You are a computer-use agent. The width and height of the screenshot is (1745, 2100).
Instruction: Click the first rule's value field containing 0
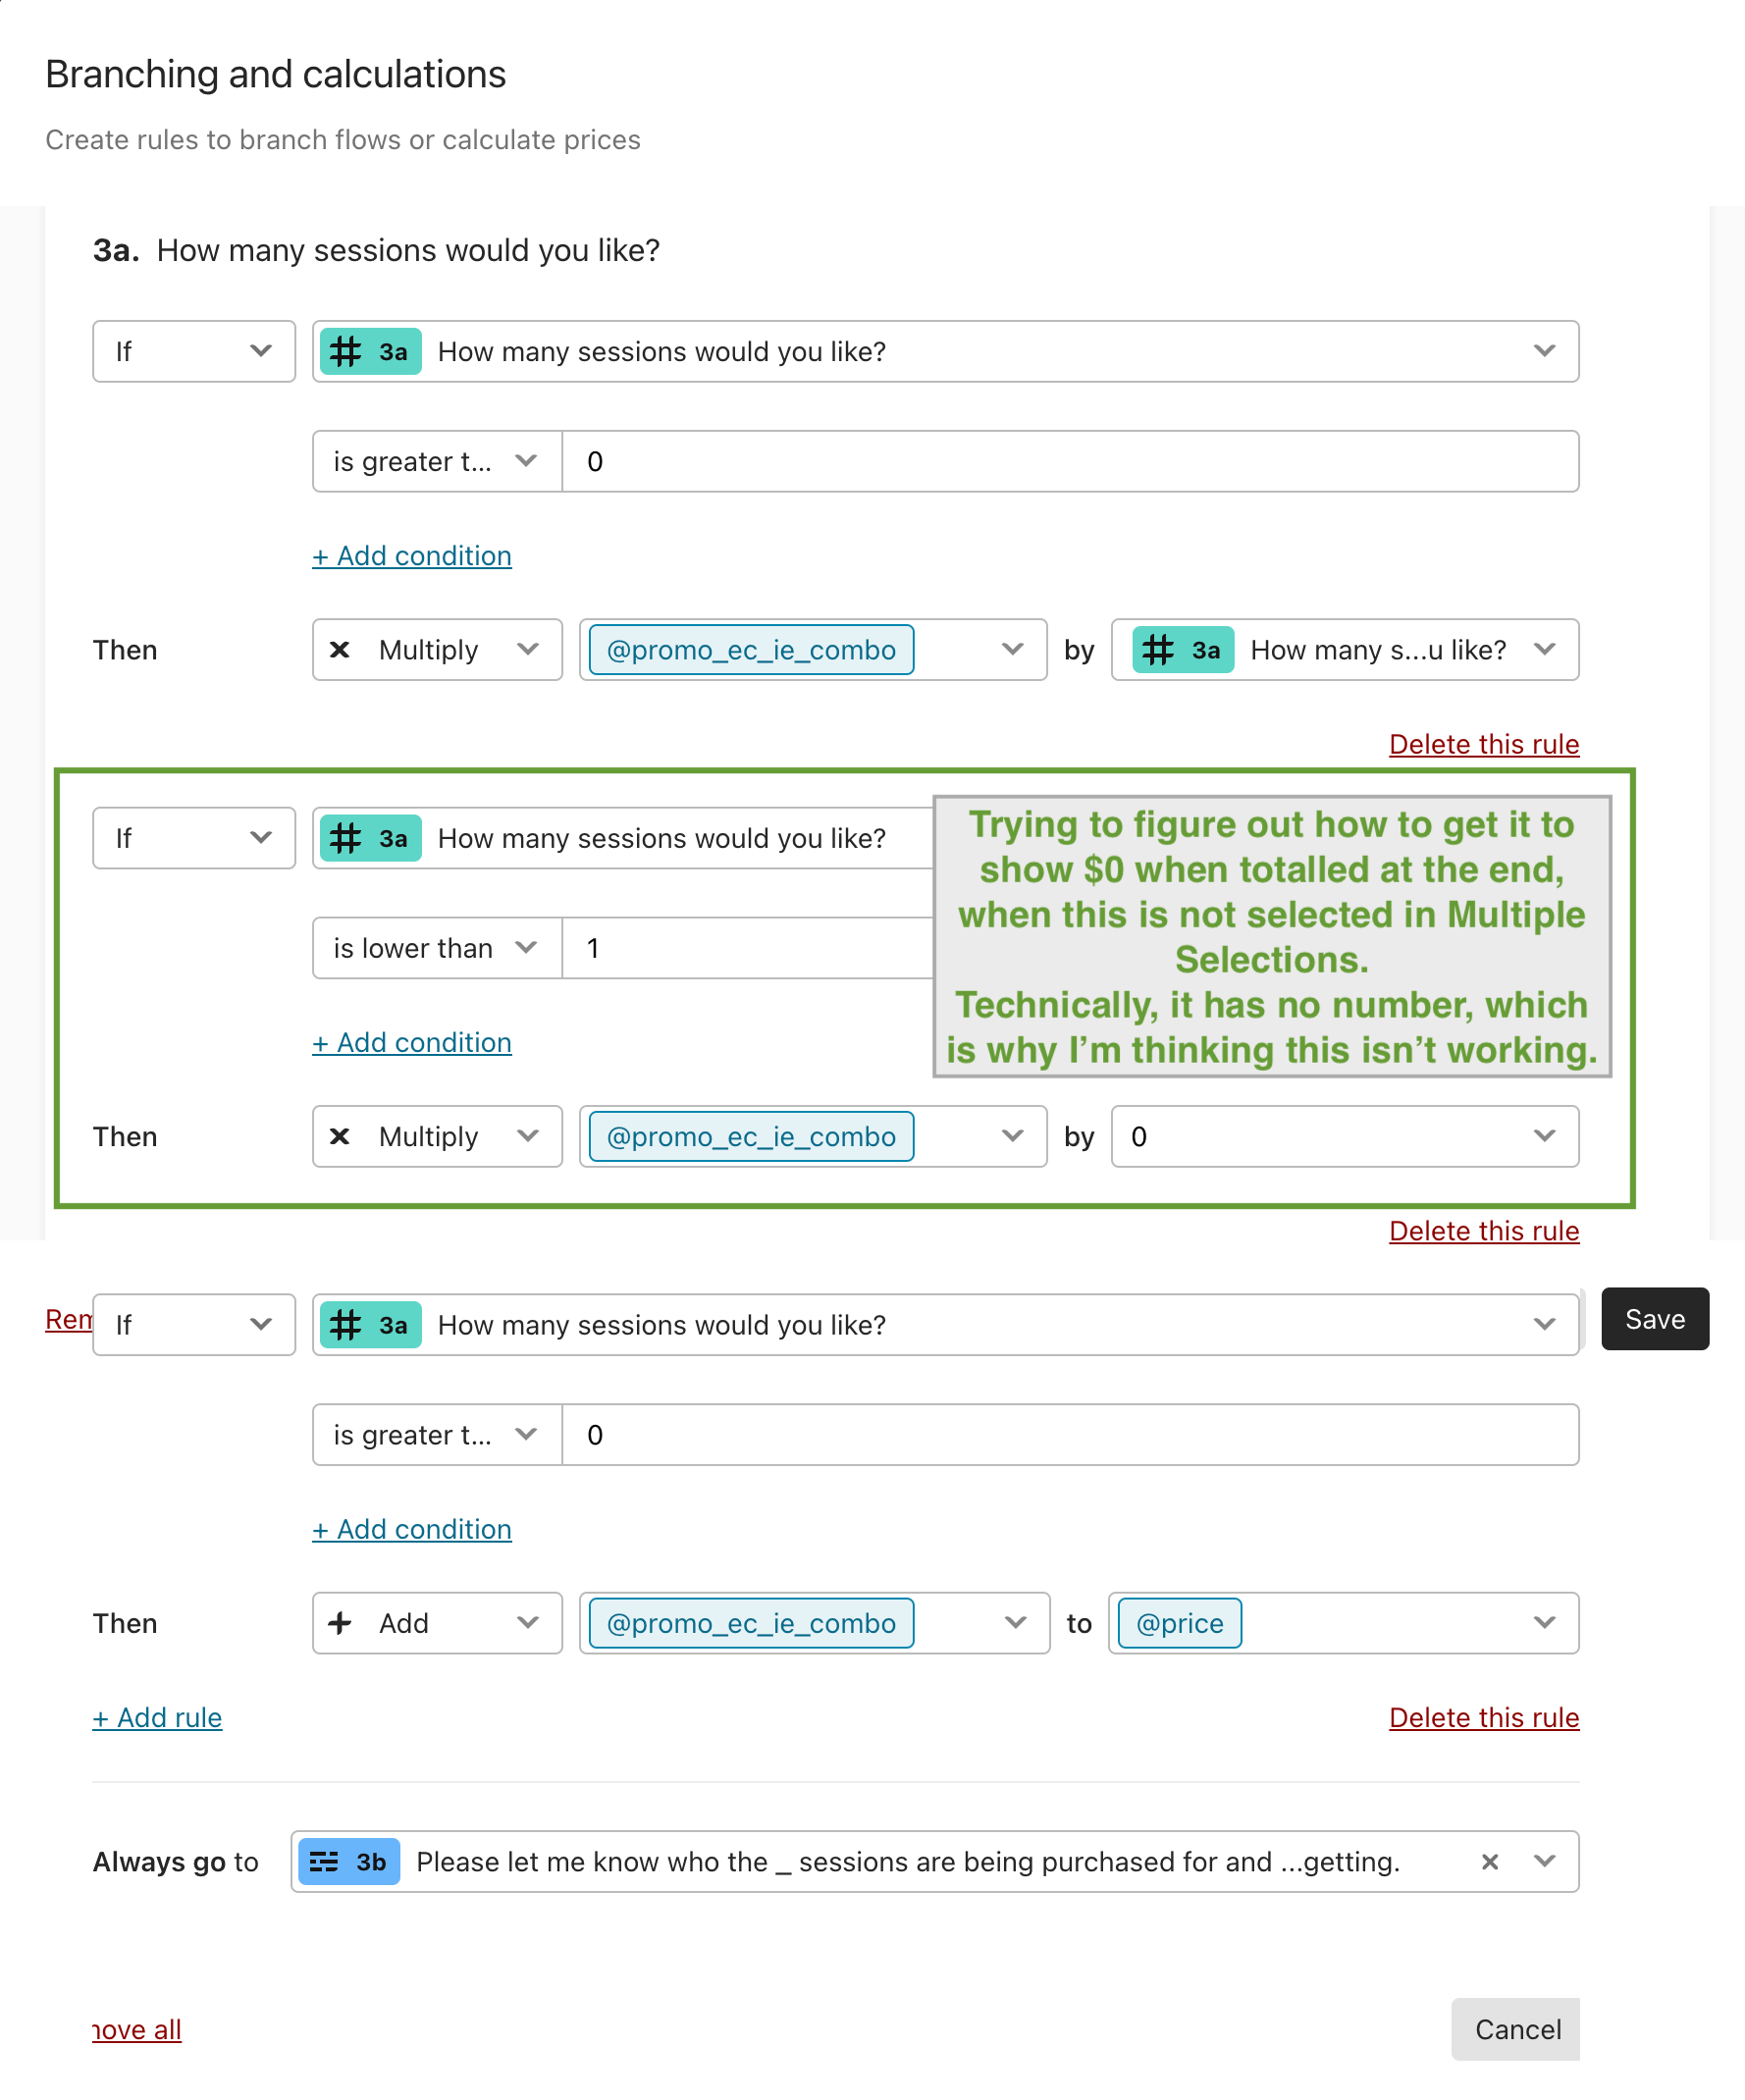(x=1070, y=461)
